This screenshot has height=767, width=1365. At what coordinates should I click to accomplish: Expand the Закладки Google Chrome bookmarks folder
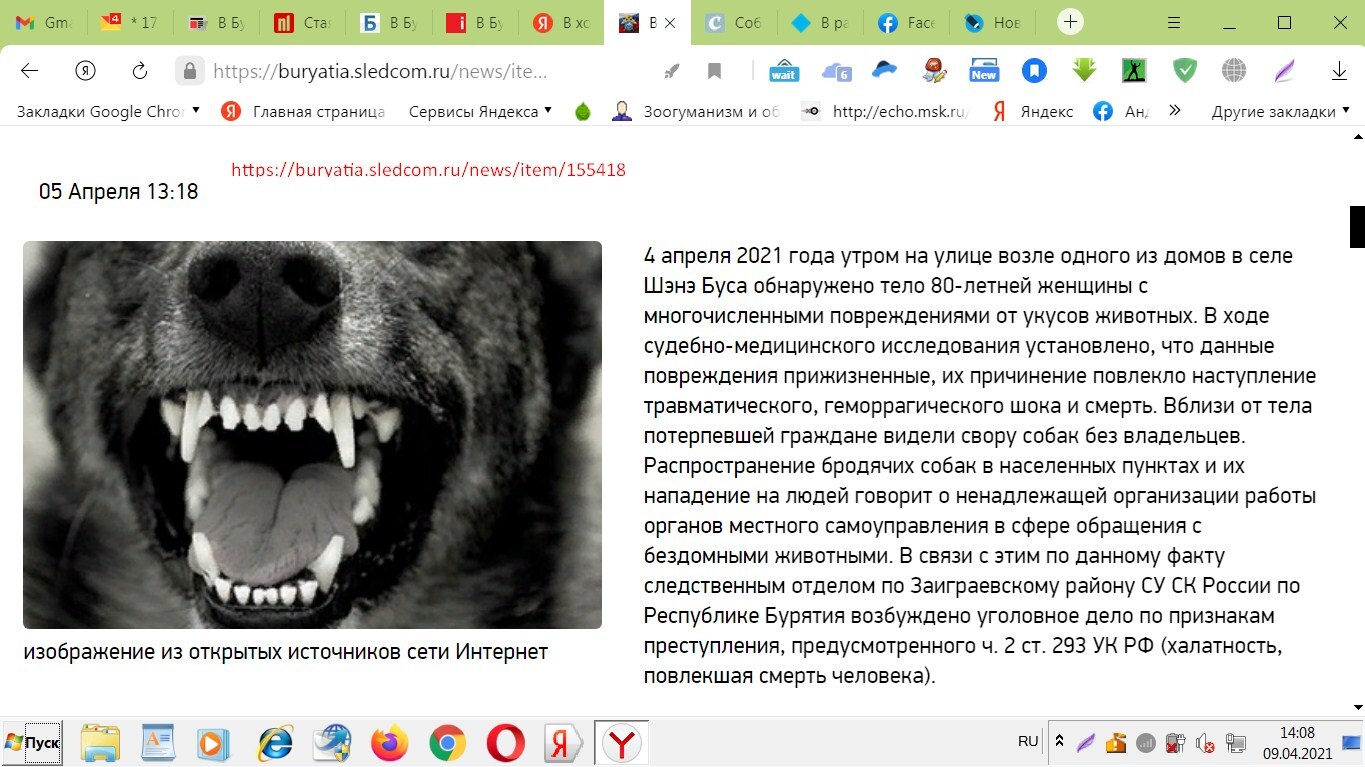[108, 112]
